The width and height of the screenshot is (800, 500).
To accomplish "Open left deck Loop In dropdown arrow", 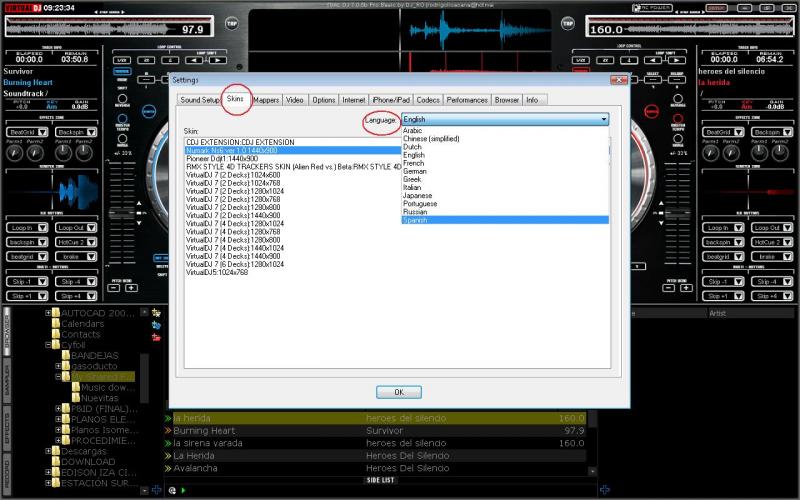I will click(x=42, y=228).
